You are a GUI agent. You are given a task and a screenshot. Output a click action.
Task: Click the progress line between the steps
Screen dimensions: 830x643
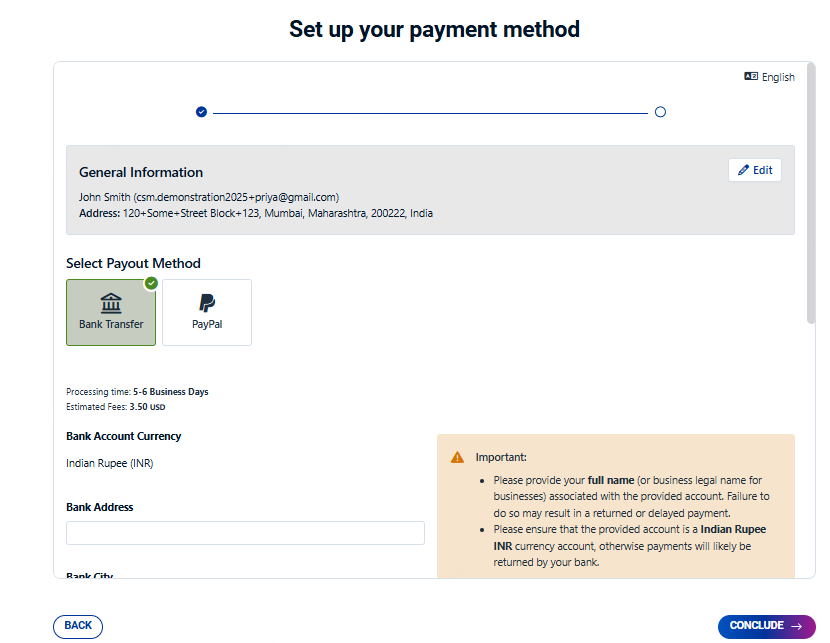point(430,112)
